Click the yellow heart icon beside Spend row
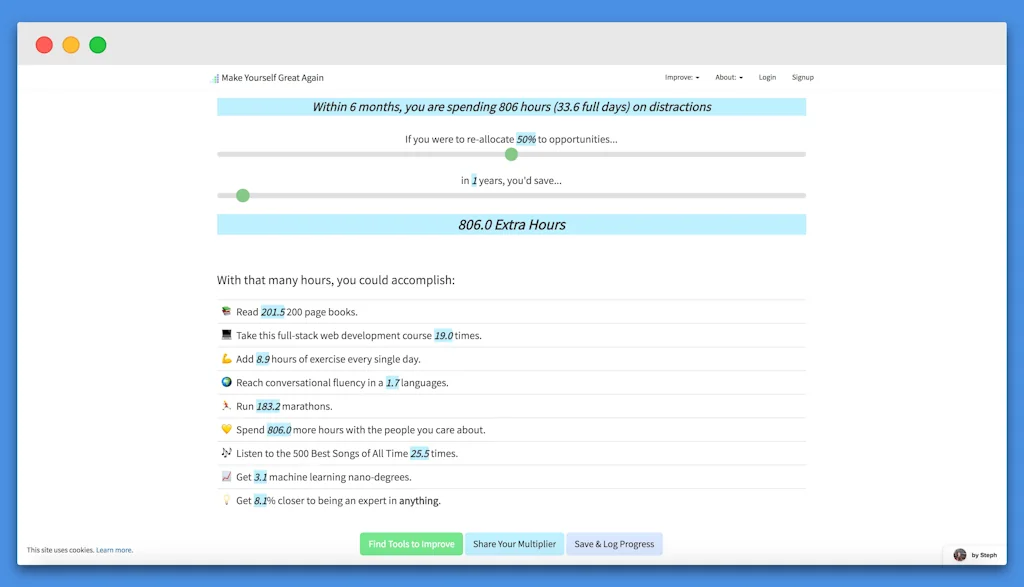The width and height of the screenshot is (1024, 587). click(226, 430)
